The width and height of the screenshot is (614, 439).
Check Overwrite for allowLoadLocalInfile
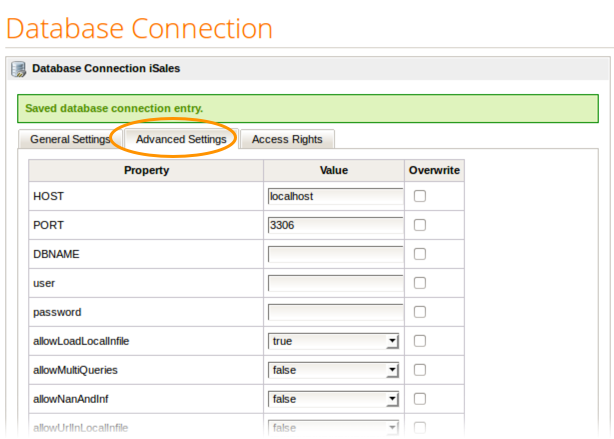pos(420,341)
